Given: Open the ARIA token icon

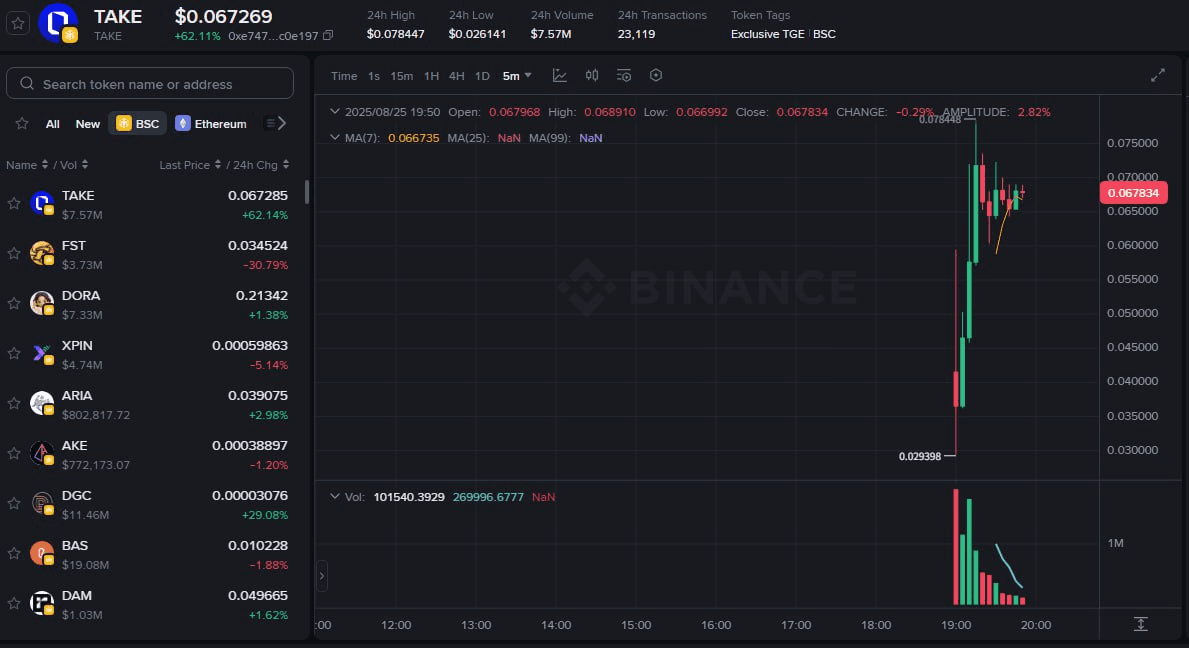Looking at the screenshot, I should [42, 403].
